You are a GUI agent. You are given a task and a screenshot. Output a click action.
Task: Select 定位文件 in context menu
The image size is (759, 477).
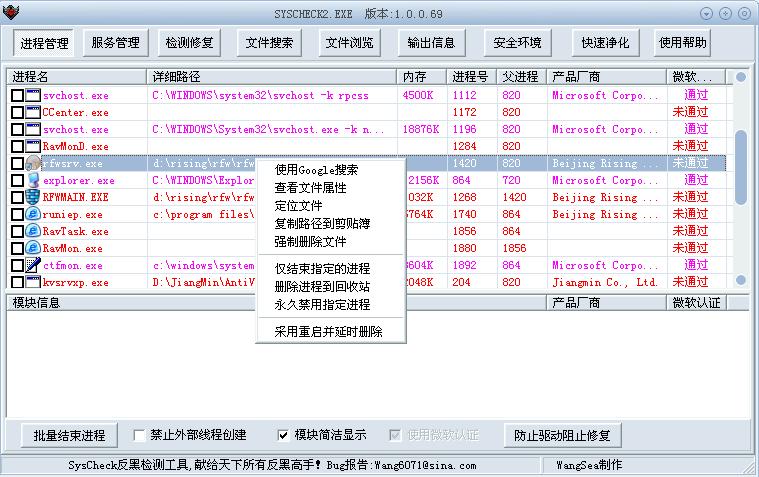(331, 206)
